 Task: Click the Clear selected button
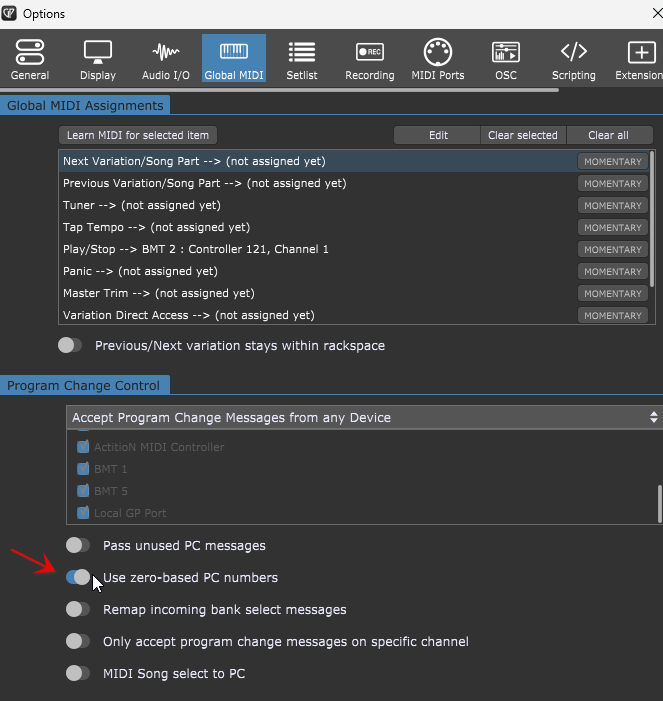(523, 135)
